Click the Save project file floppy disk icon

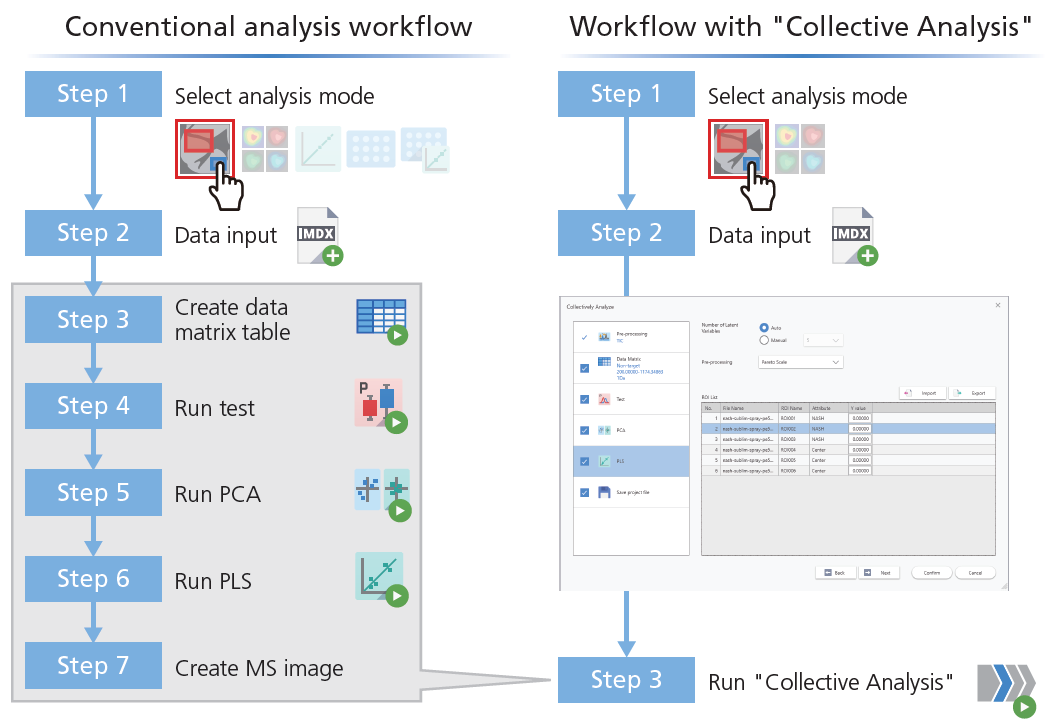pos(604,492)
